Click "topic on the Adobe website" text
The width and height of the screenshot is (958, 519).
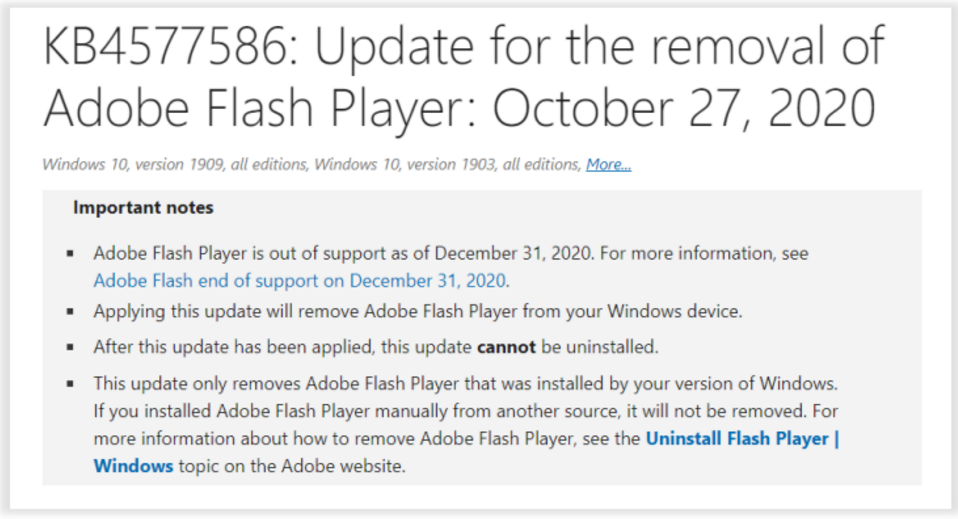click(x=292, y=466)
